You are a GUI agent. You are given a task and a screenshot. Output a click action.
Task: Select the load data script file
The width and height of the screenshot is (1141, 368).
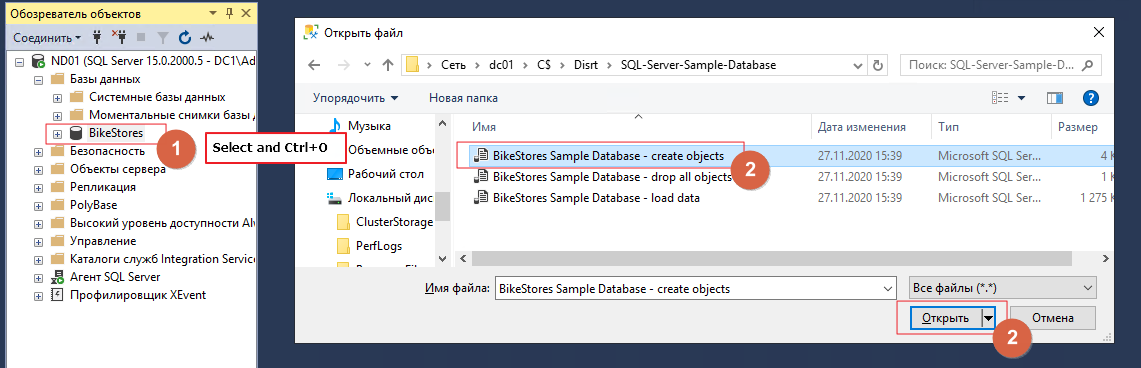(596, 197)
